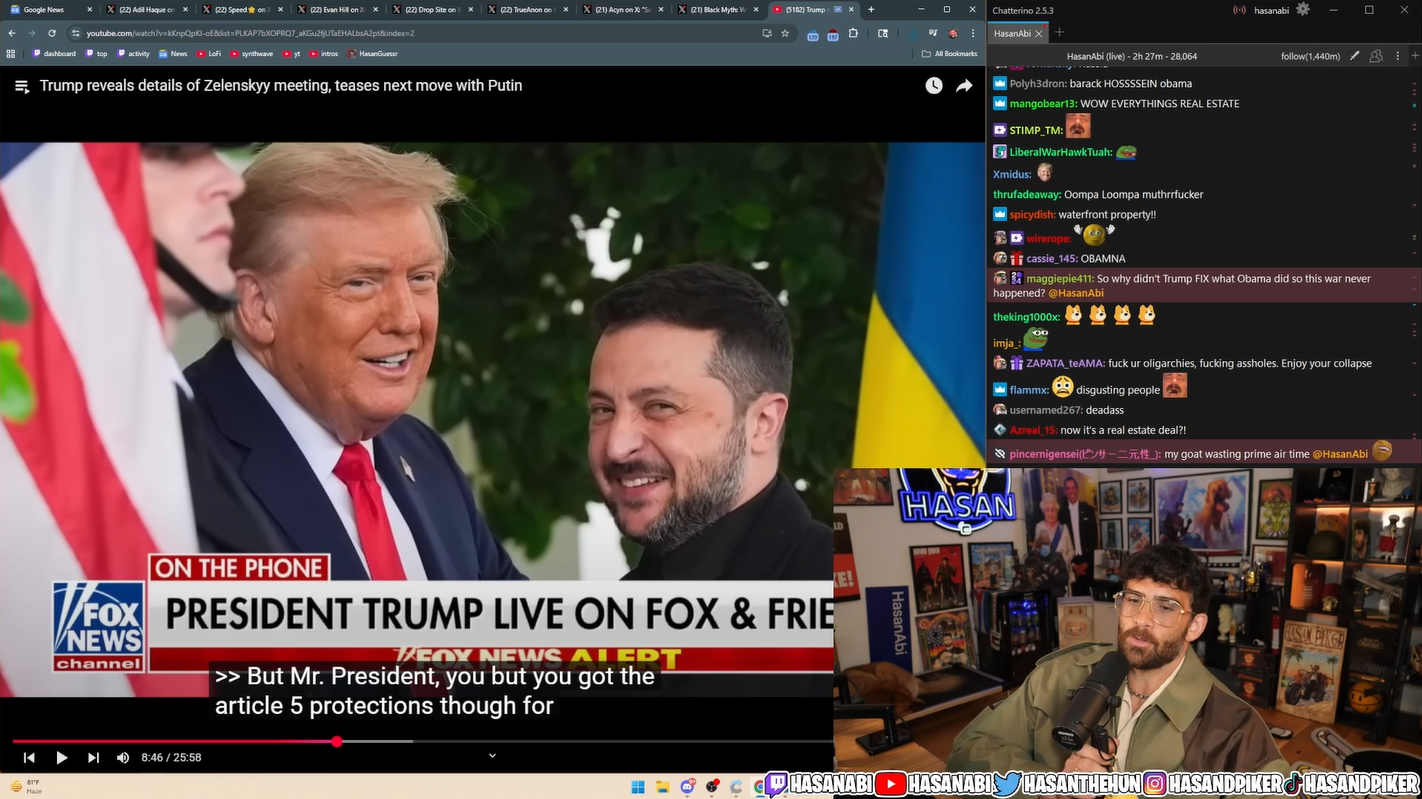Switch to the Adil Haque X tab
This screenshot has height=799, width=1422.
click(x=146, y=10)
